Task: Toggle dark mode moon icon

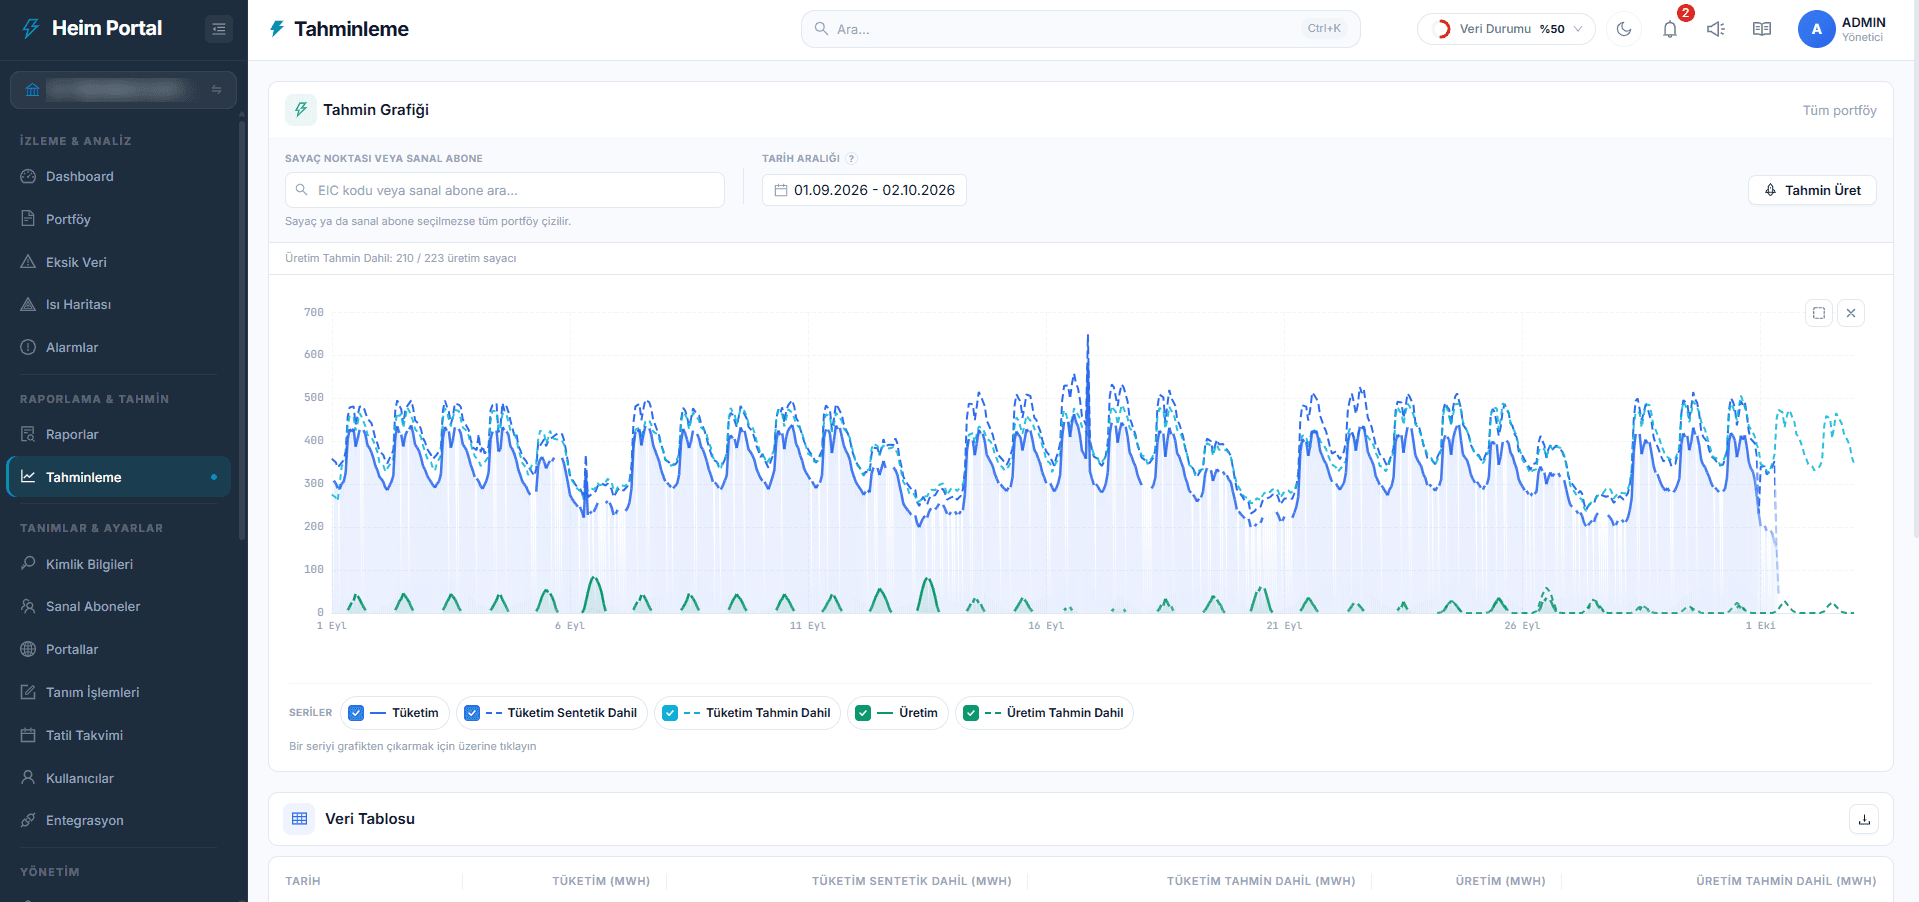Action: pos(1624,29)
